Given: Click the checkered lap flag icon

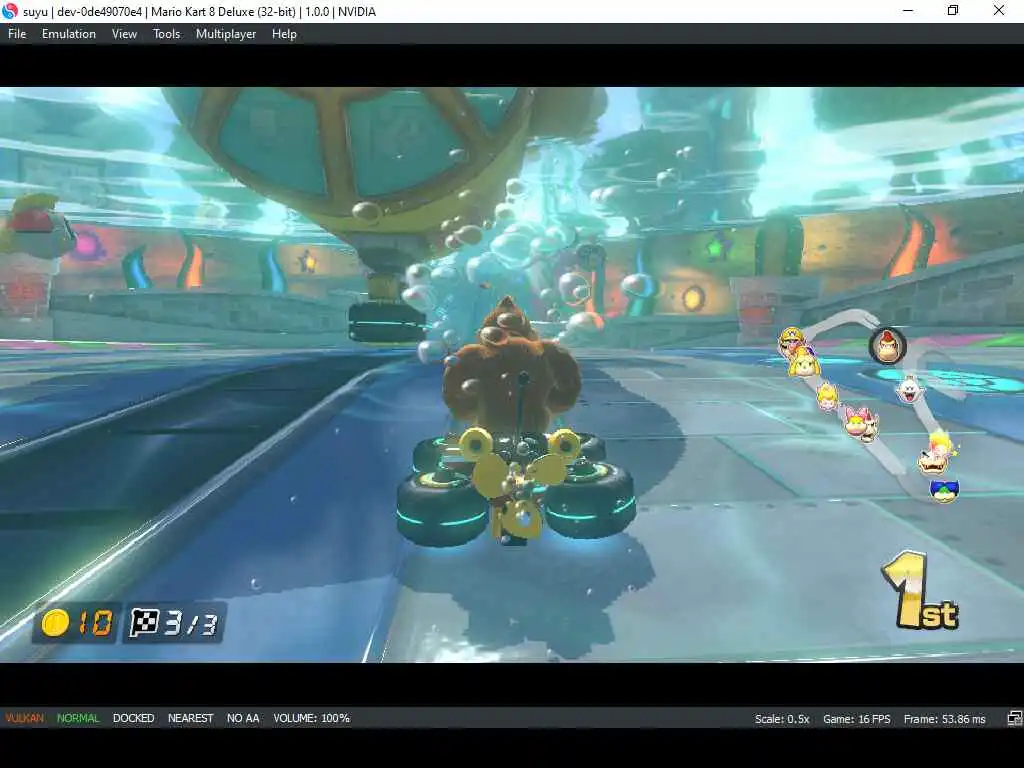Looking at the screenshot, I should click(x=144, y=622).
